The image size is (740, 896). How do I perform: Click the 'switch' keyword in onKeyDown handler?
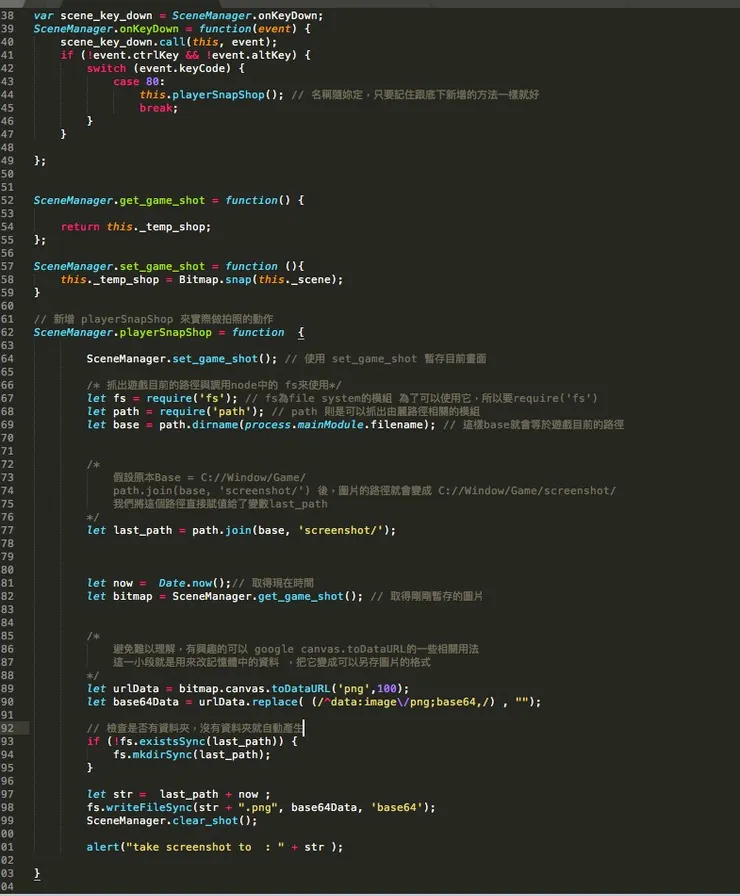point(106,69)
